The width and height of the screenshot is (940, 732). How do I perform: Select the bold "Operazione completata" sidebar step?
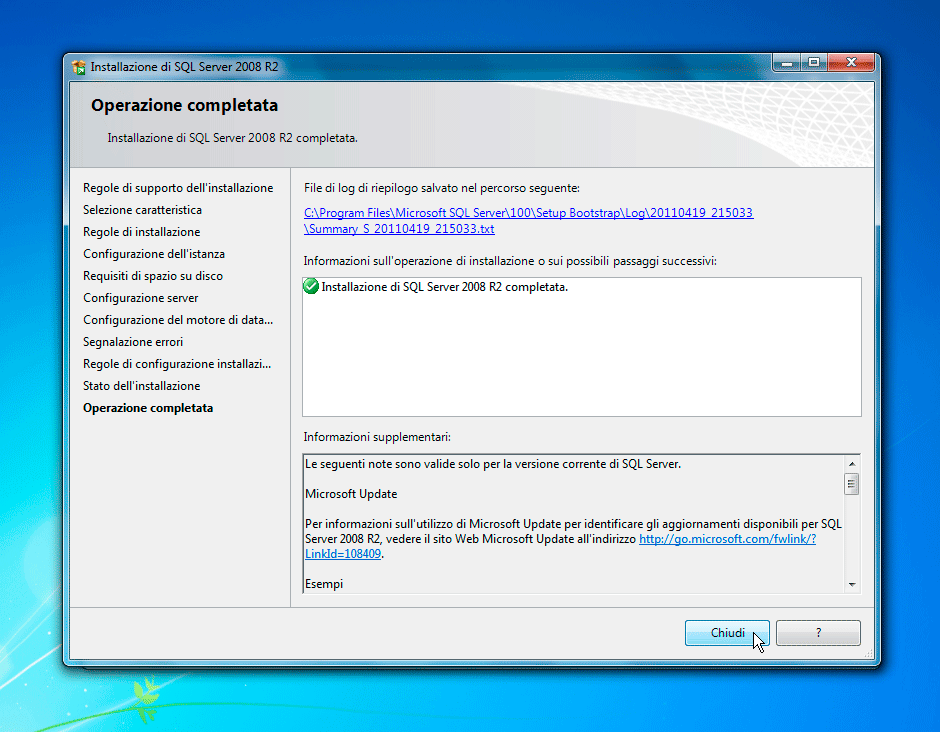148,408
